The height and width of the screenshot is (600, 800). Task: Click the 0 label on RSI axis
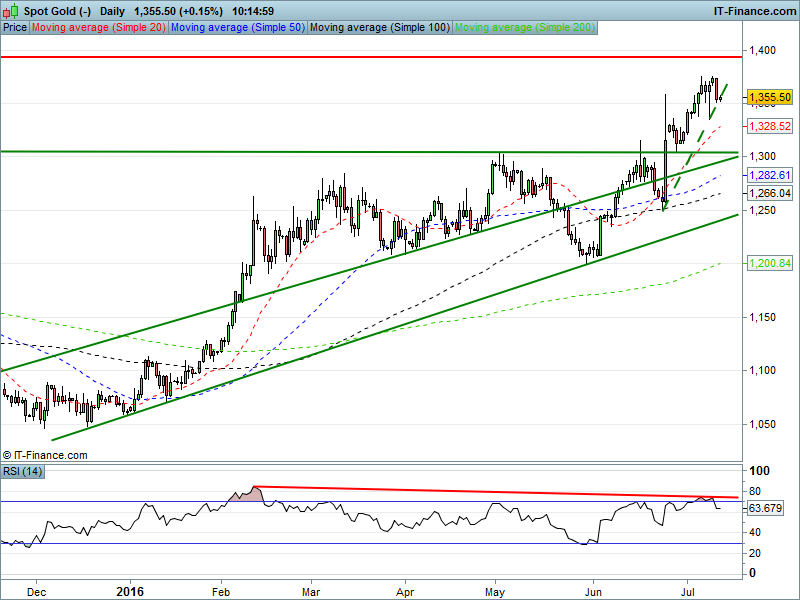click(x=752, y=573)
